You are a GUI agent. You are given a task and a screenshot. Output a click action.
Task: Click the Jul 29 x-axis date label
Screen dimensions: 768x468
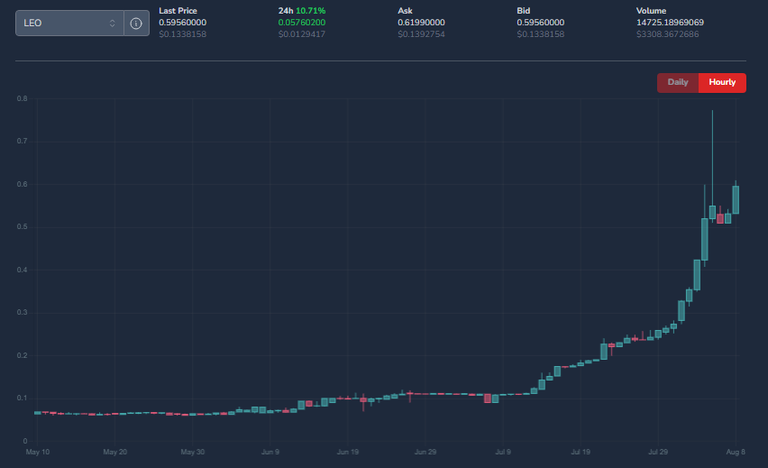click(658, 452)
